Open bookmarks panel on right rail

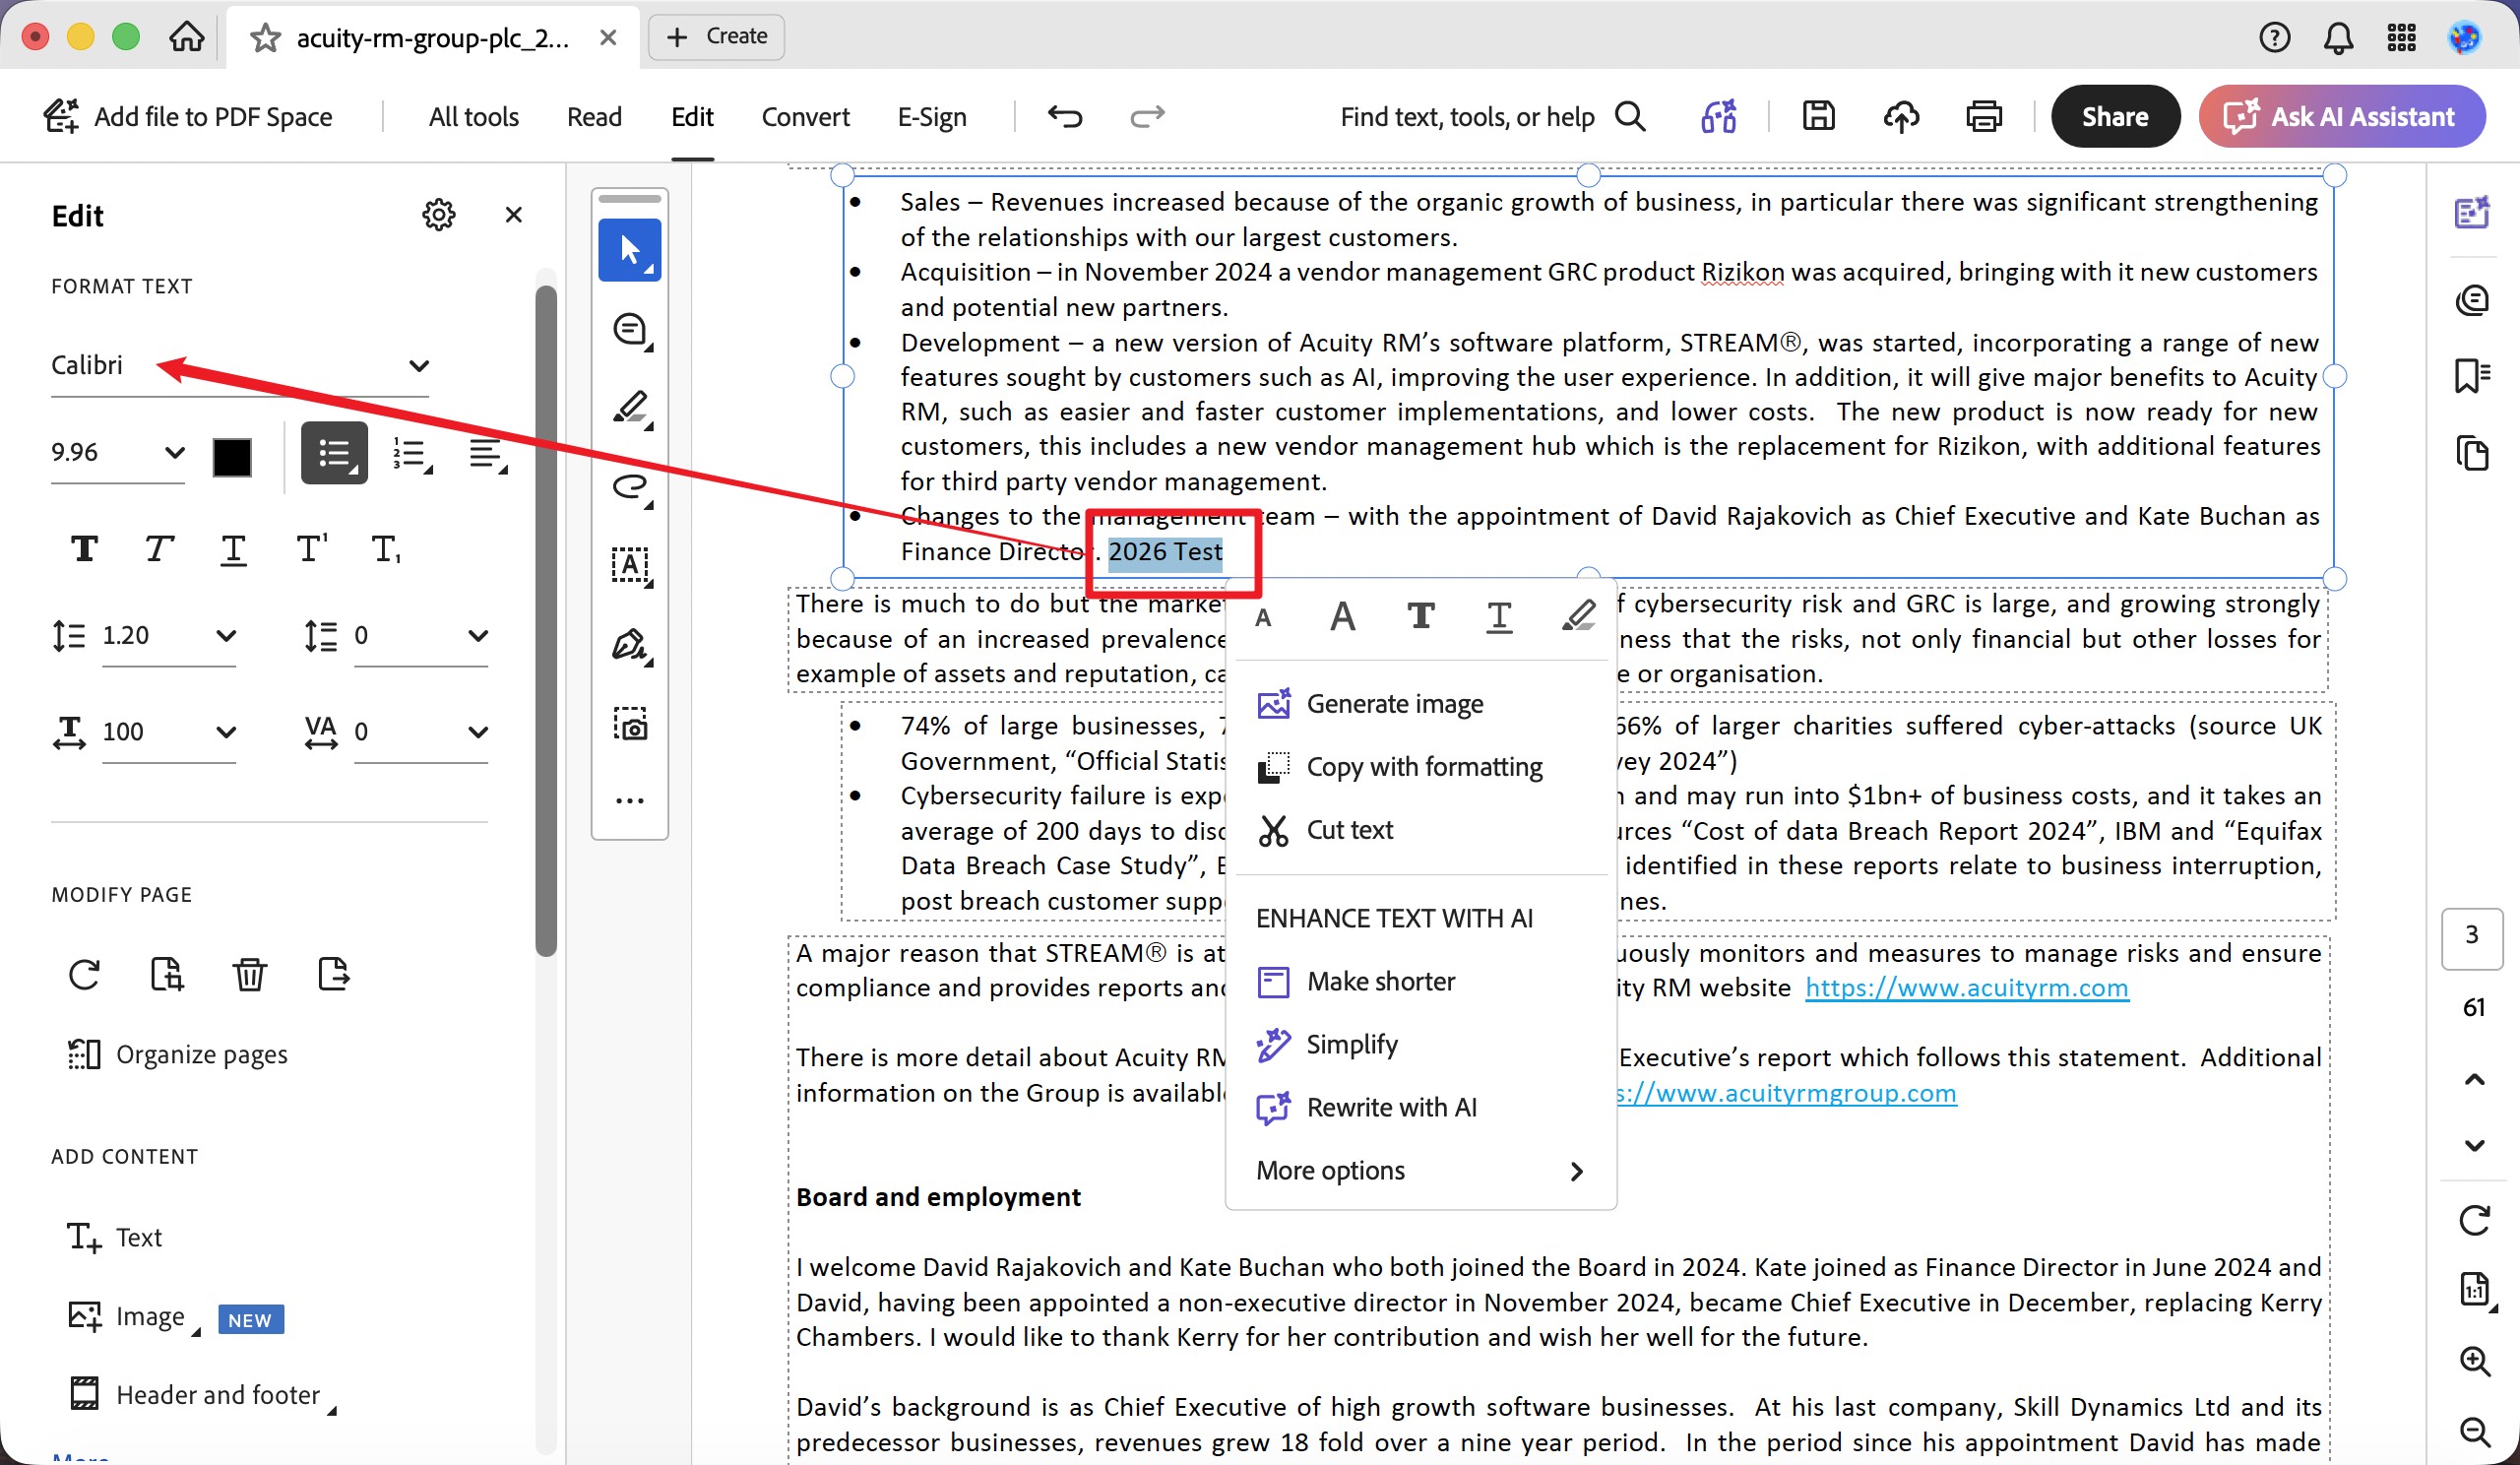(x=2472, y=376)
